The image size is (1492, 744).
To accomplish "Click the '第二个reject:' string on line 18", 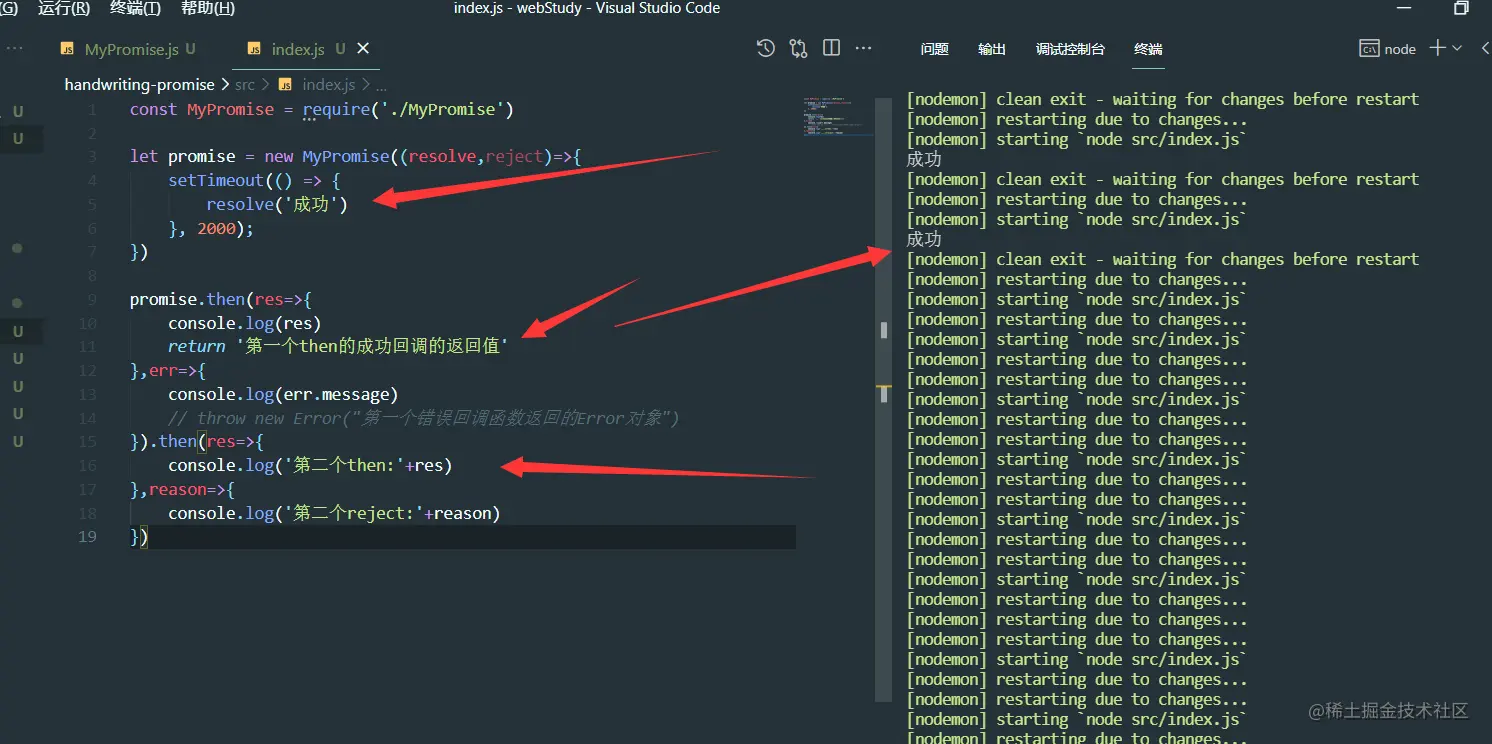I will 354,513.
